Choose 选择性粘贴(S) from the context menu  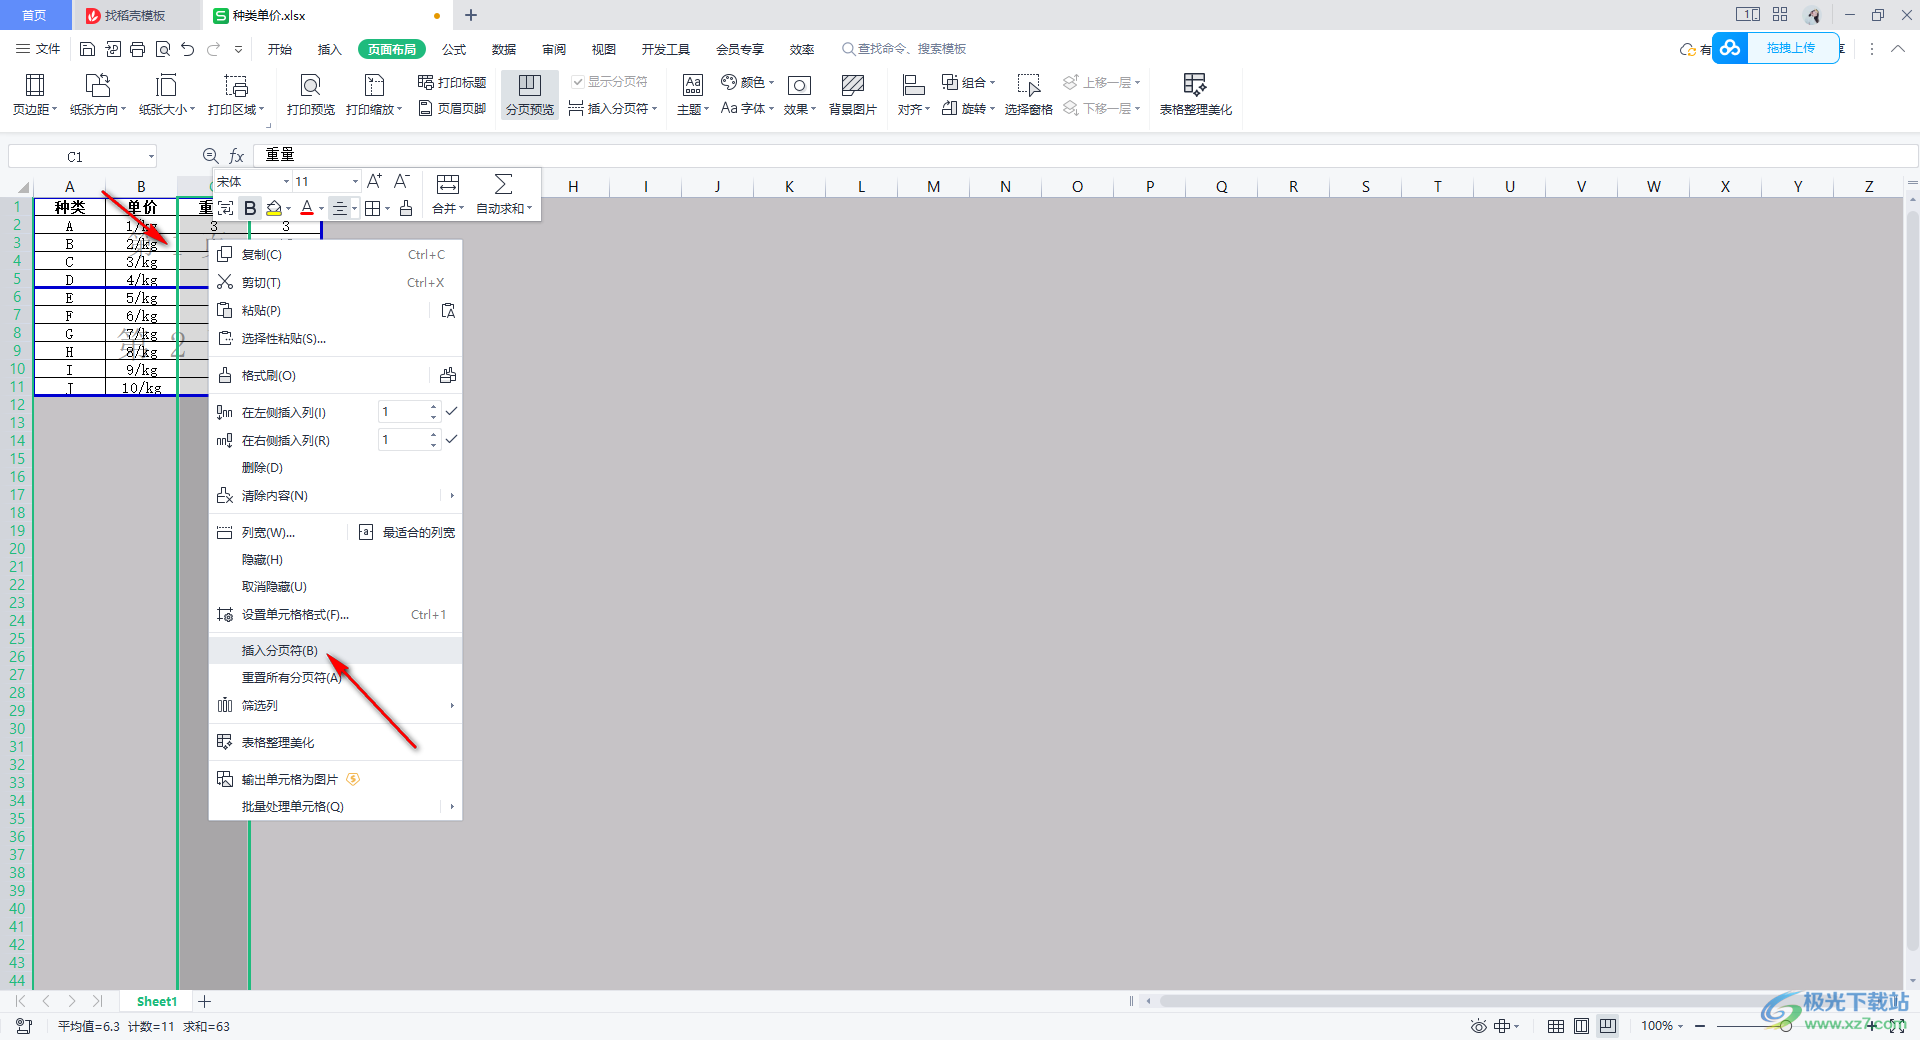[335, 338]
